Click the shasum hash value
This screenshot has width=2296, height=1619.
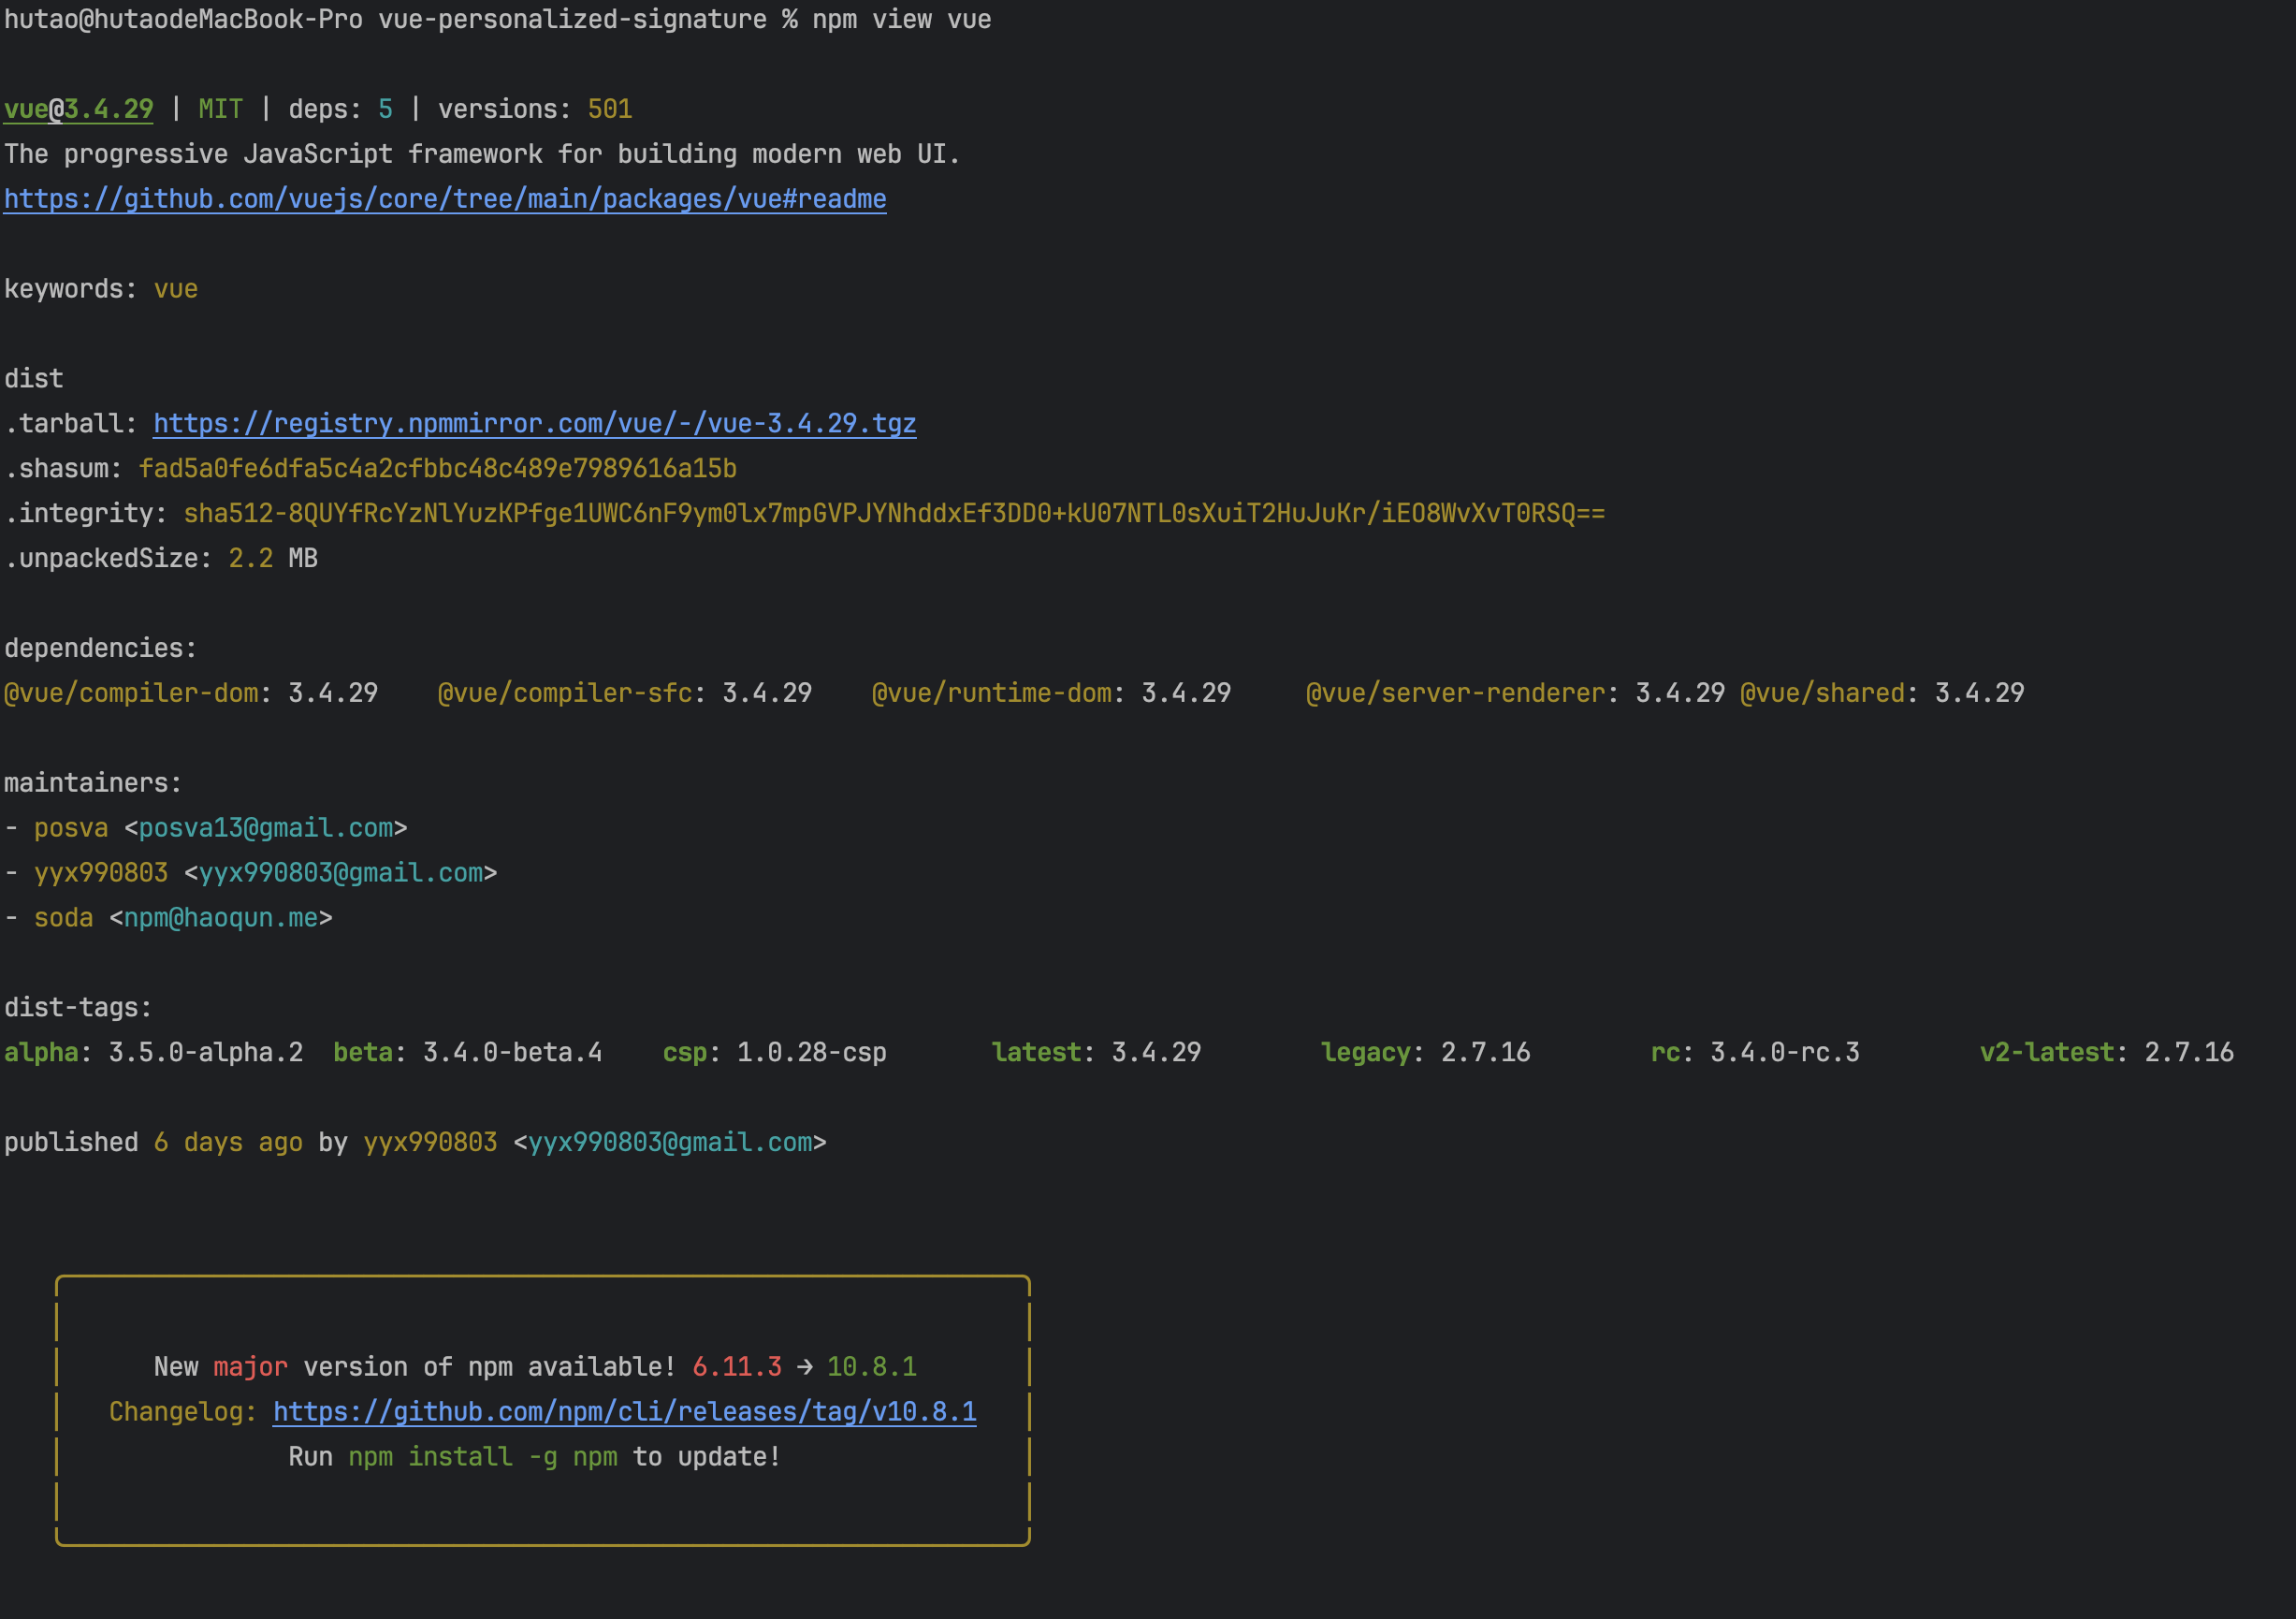[x=437, y=469]
